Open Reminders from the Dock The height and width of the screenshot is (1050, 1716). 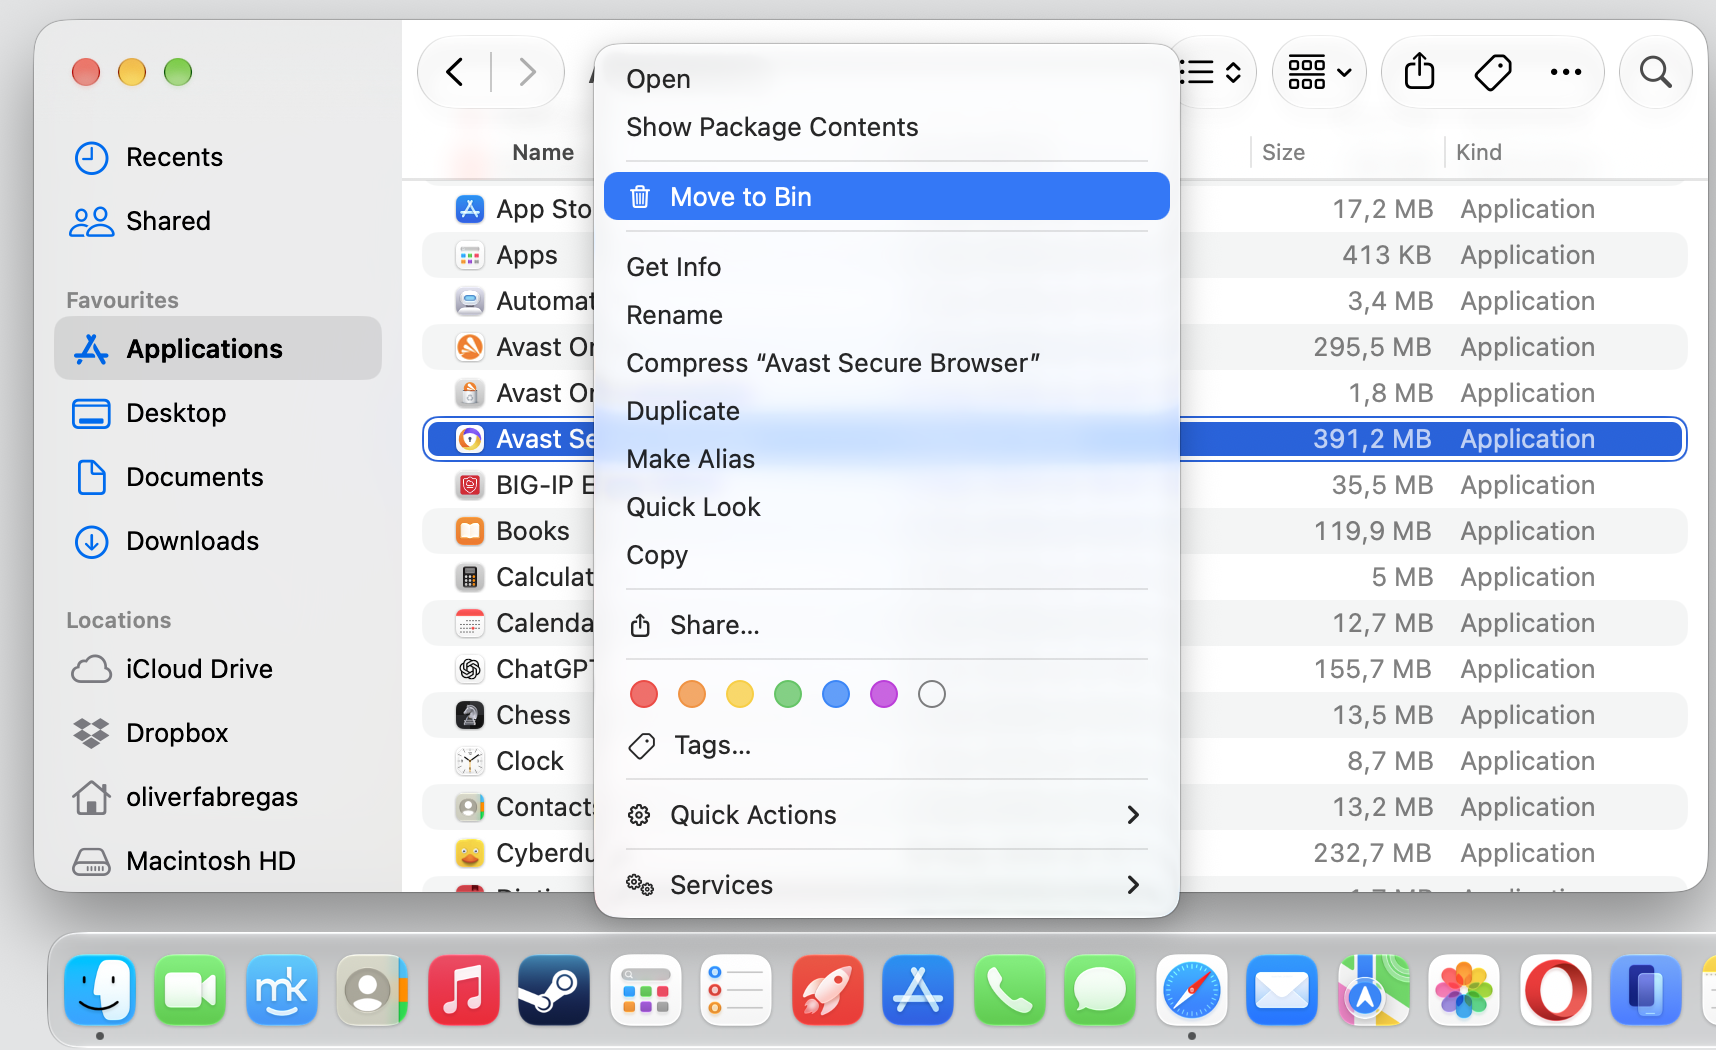(736, 990)
